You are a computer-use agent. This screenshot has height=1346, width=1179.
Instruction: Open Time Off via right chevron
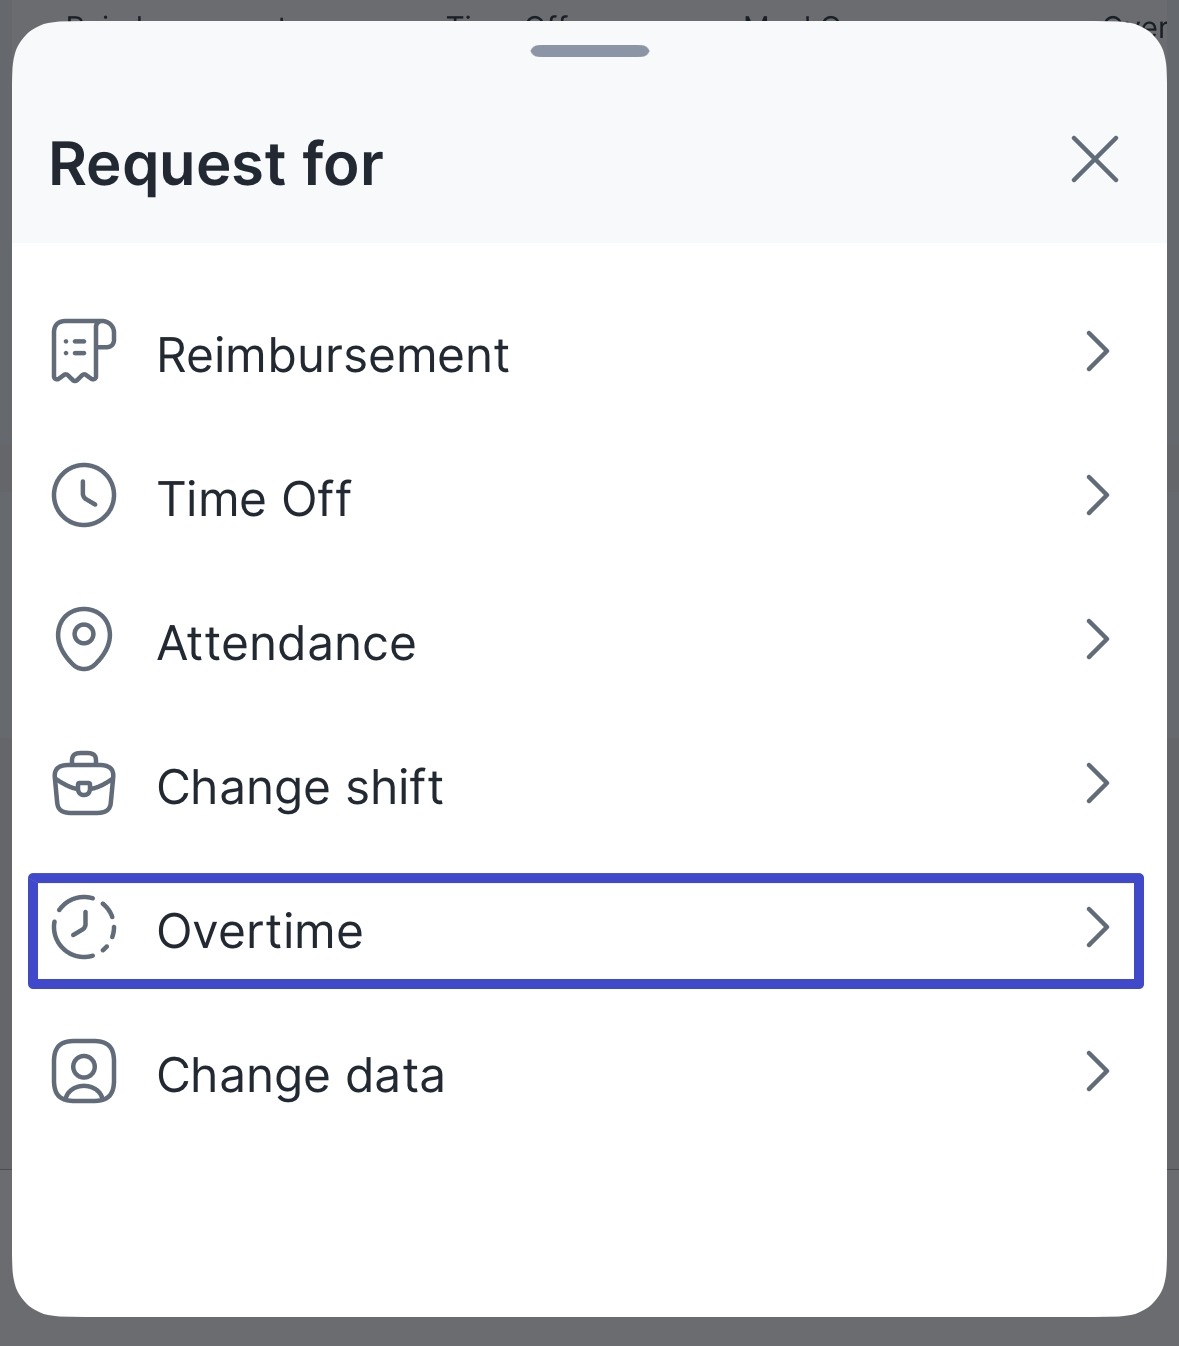[1098, 496]
